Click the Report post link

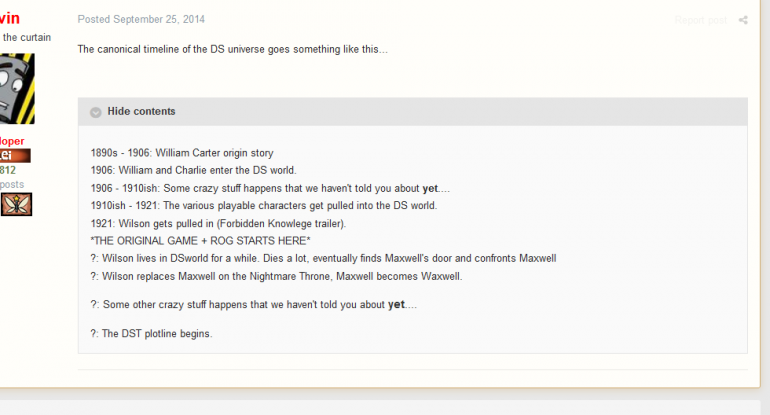pyautogui.click(x=700, y=20)
